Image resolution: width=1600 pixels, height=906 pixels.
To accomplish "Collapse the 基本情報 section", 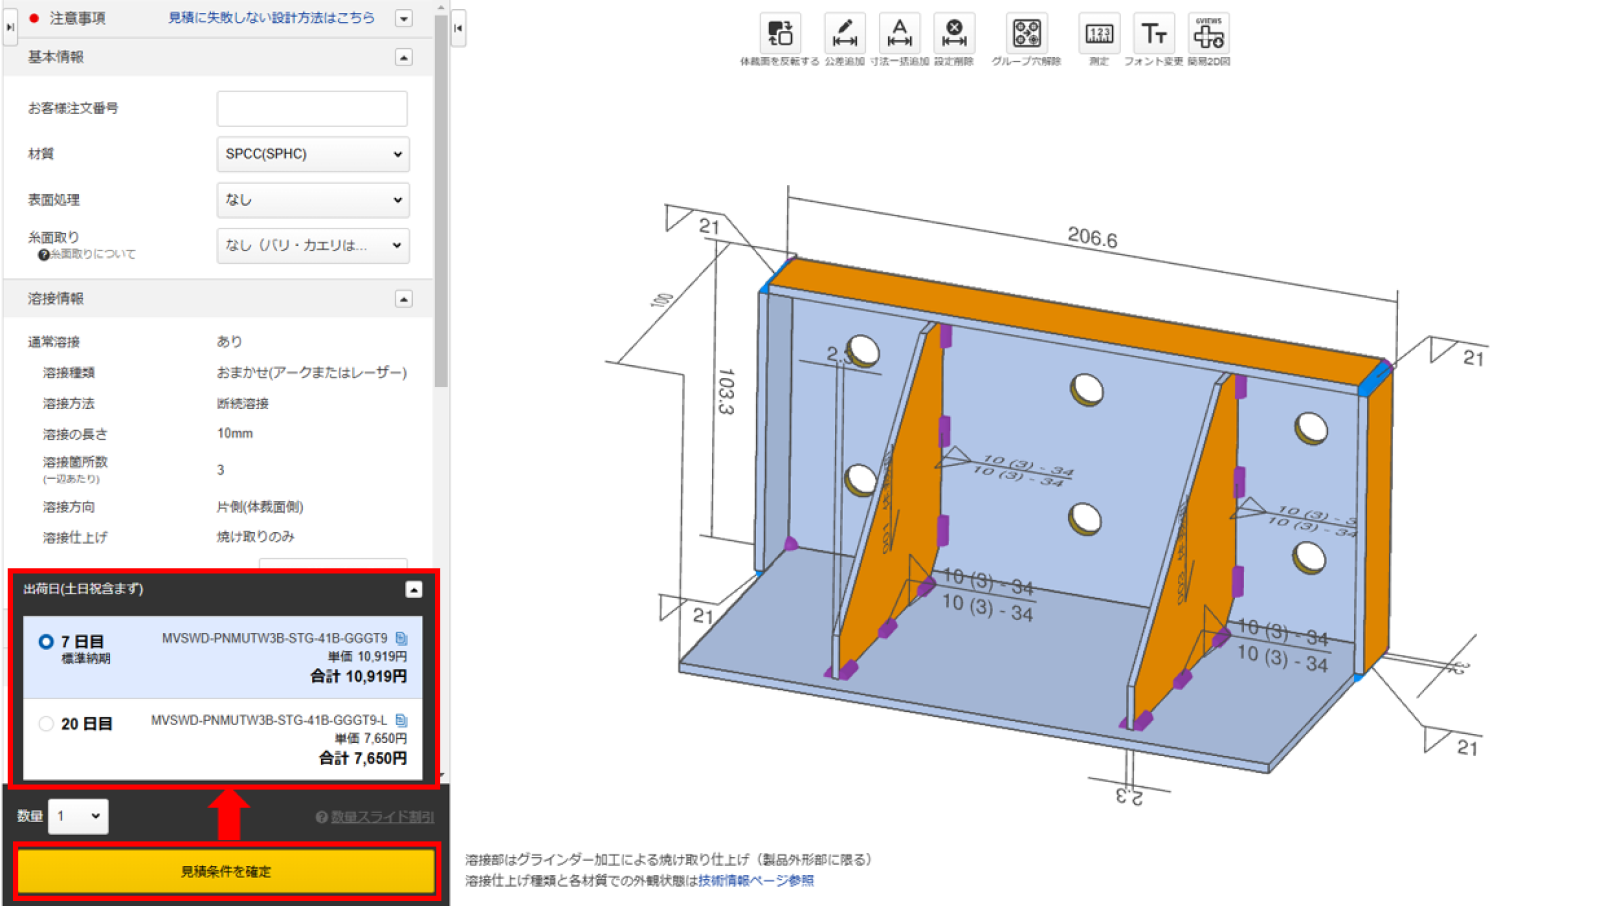I will [403, 57].
